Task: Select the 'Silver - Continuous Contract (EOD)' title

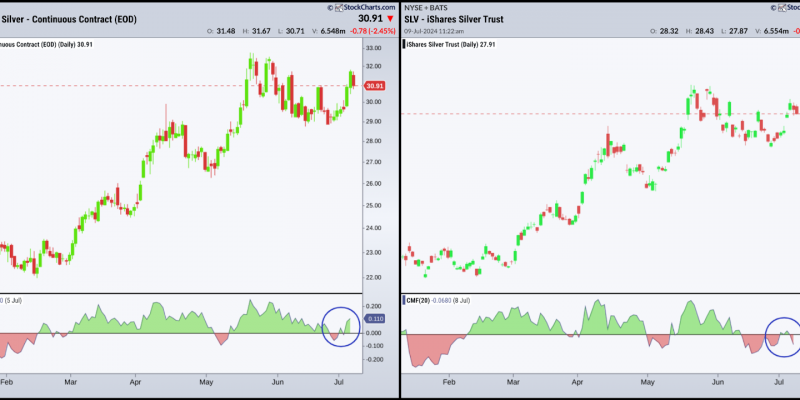Action: 68,19
